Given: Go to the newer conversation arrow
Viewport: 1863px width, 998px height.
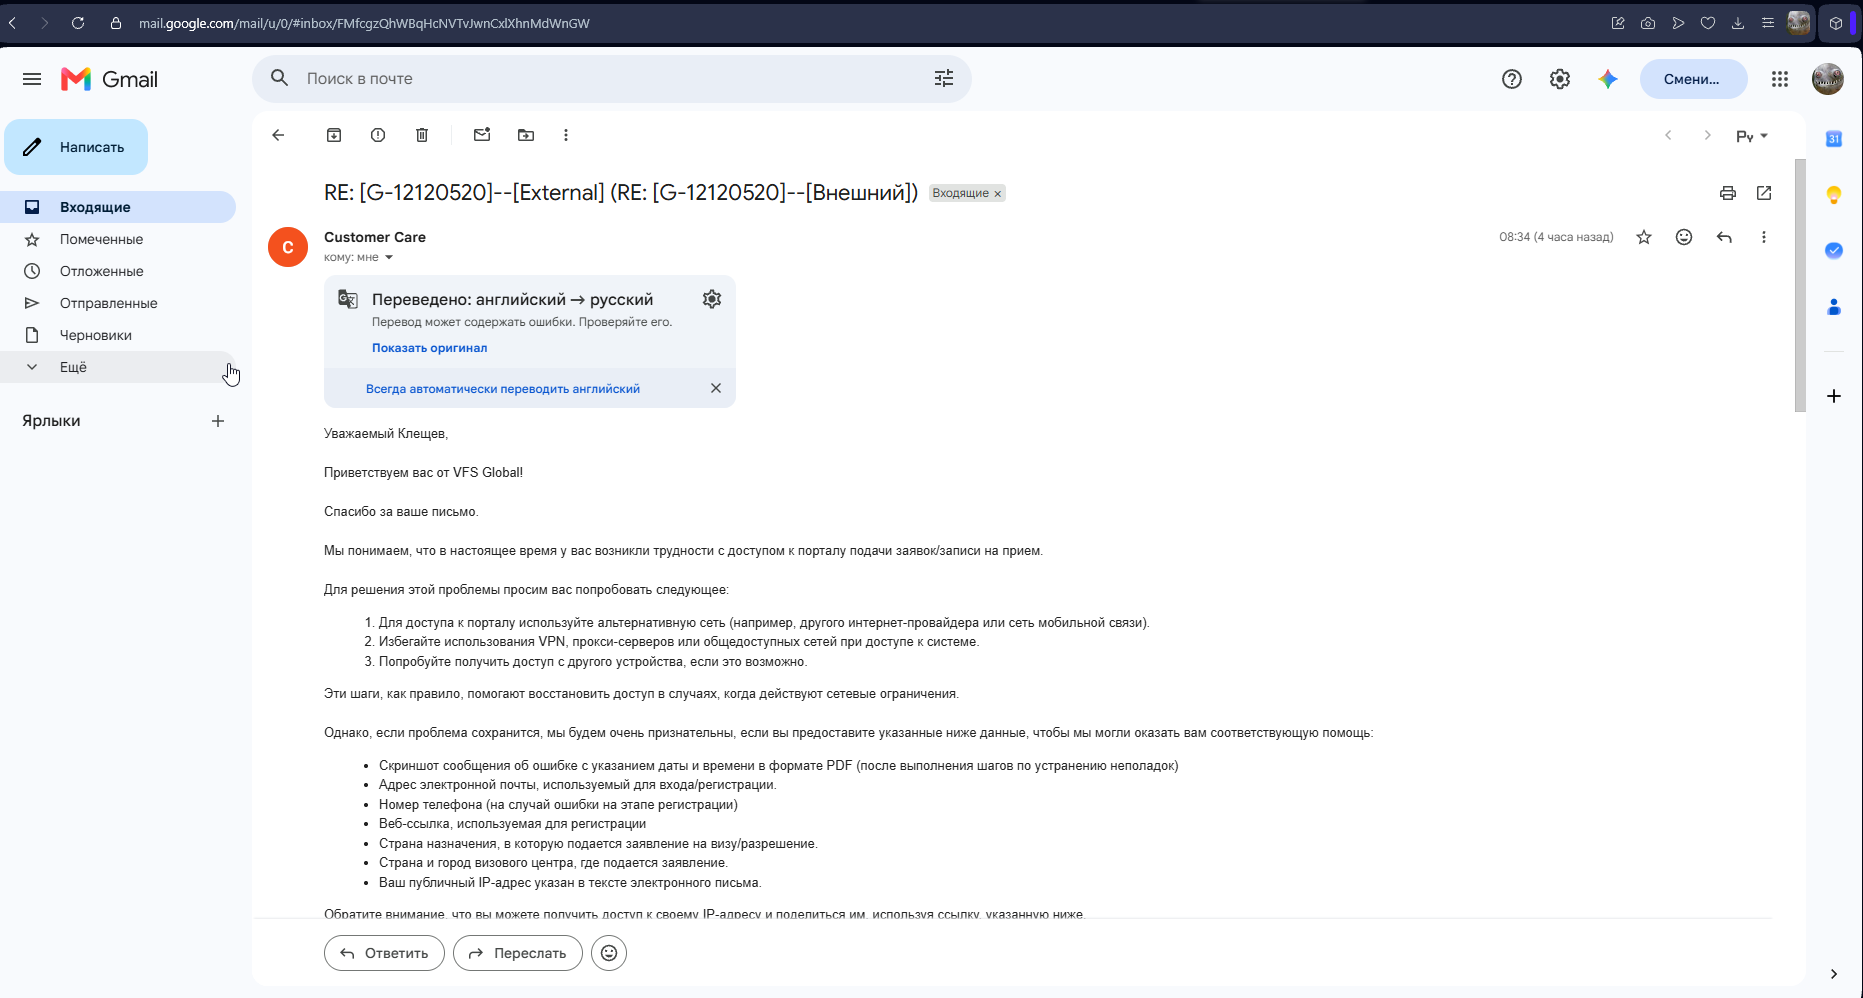Looking at the screenshot, I should click(1668, 135).
